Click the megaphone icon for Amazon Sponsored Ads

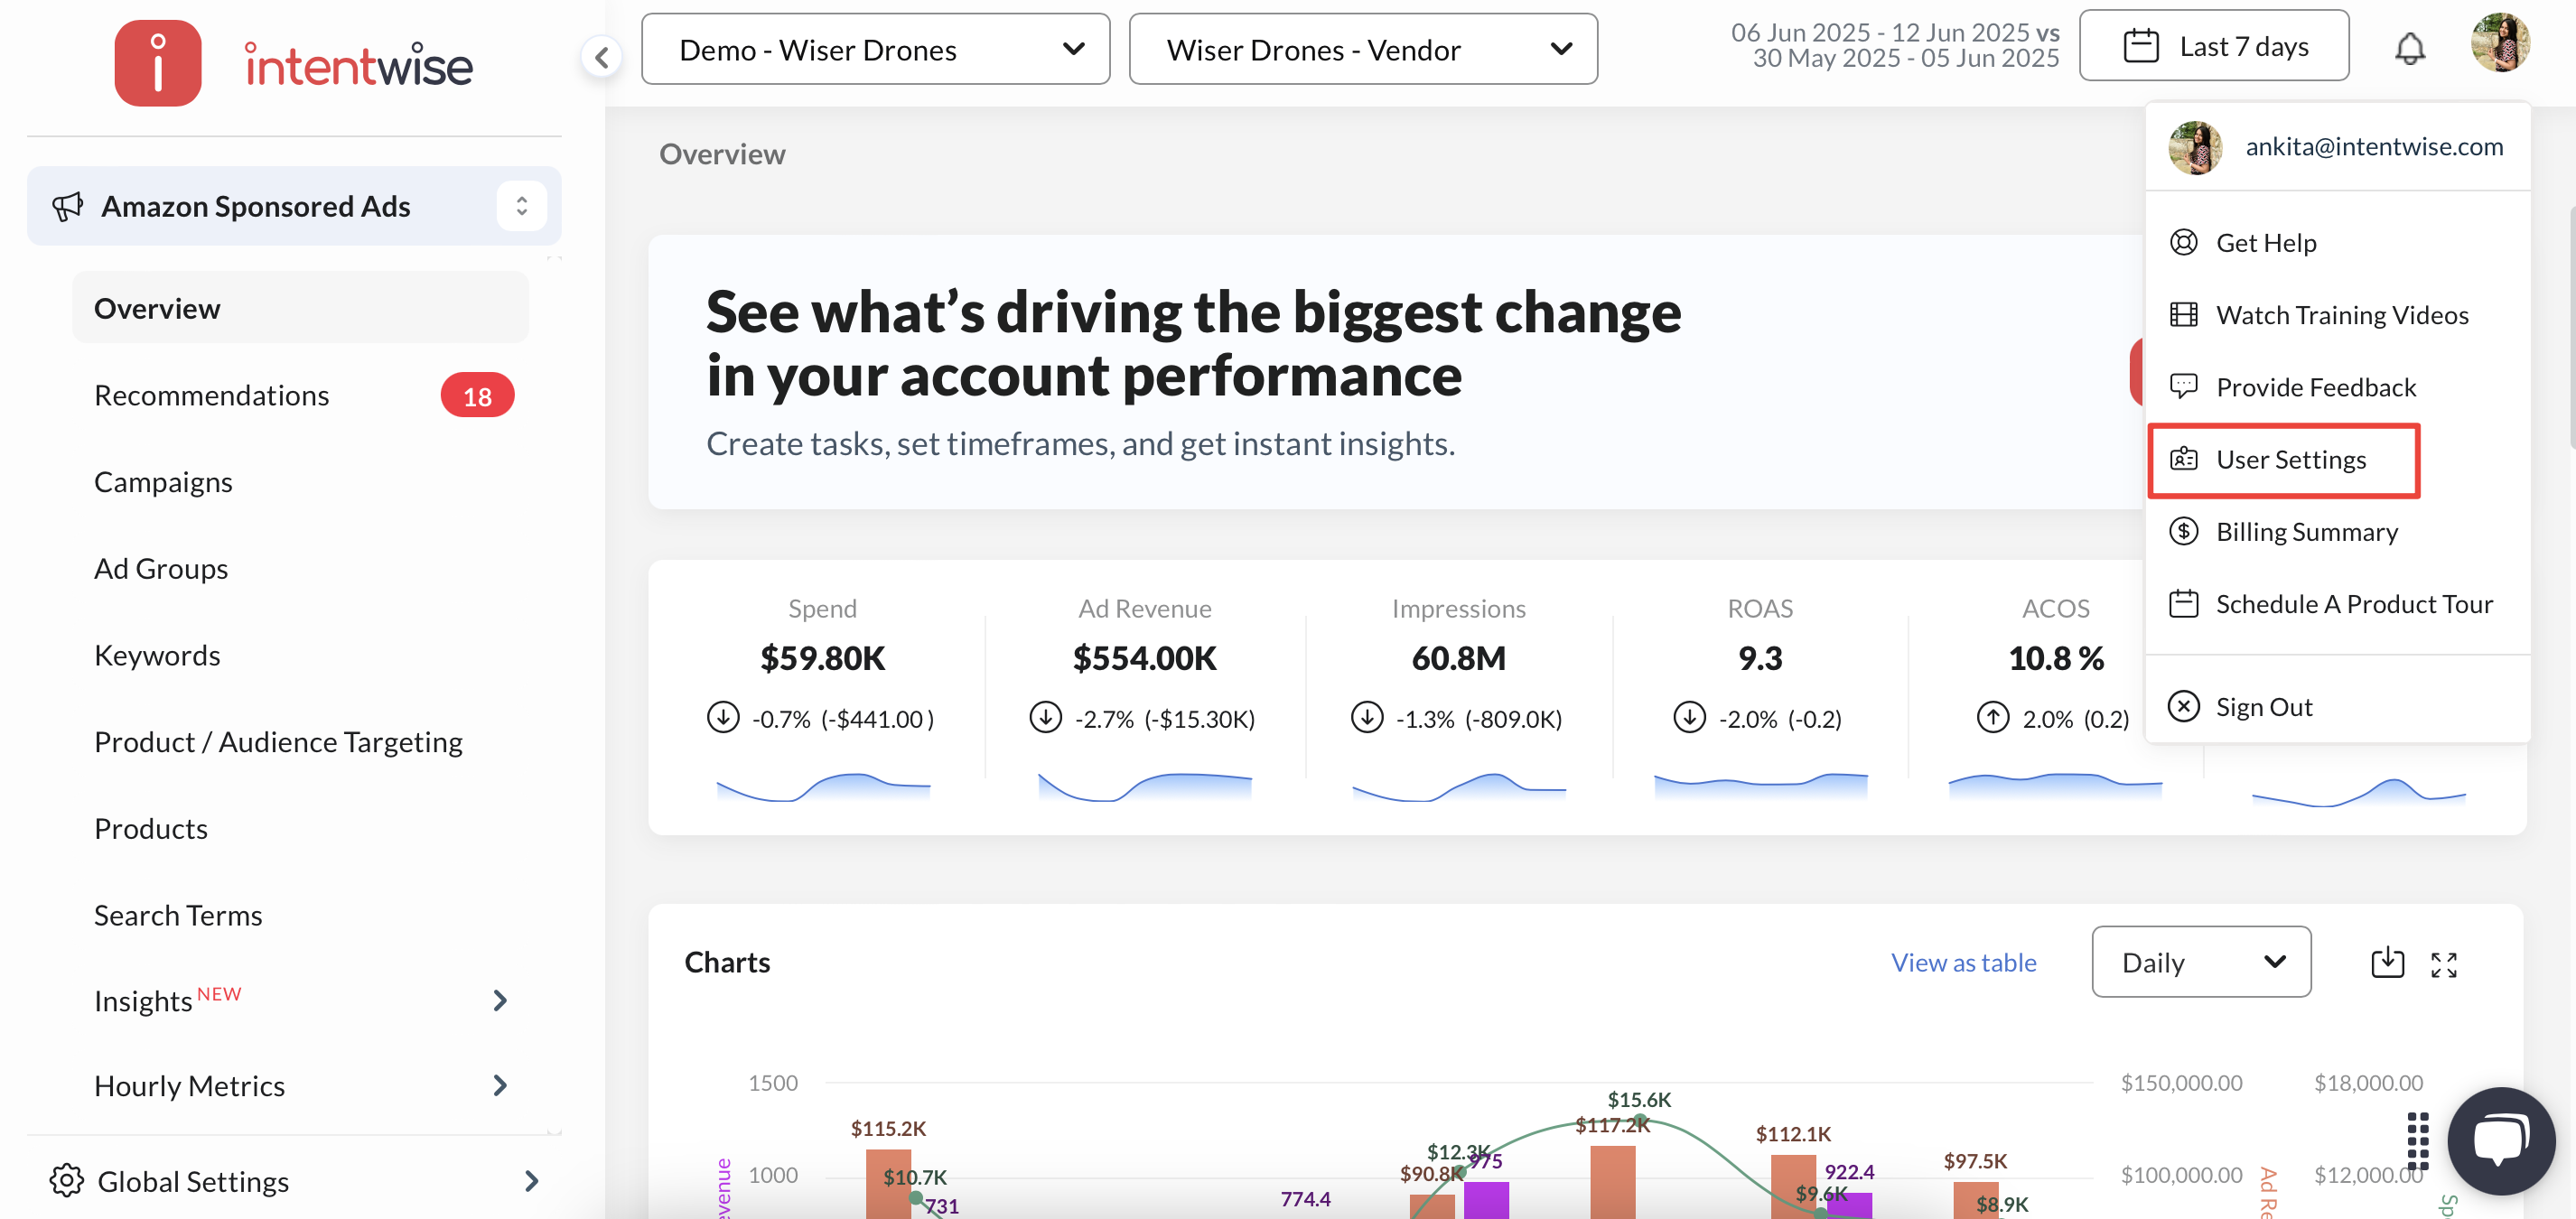[x=67, y=206]
